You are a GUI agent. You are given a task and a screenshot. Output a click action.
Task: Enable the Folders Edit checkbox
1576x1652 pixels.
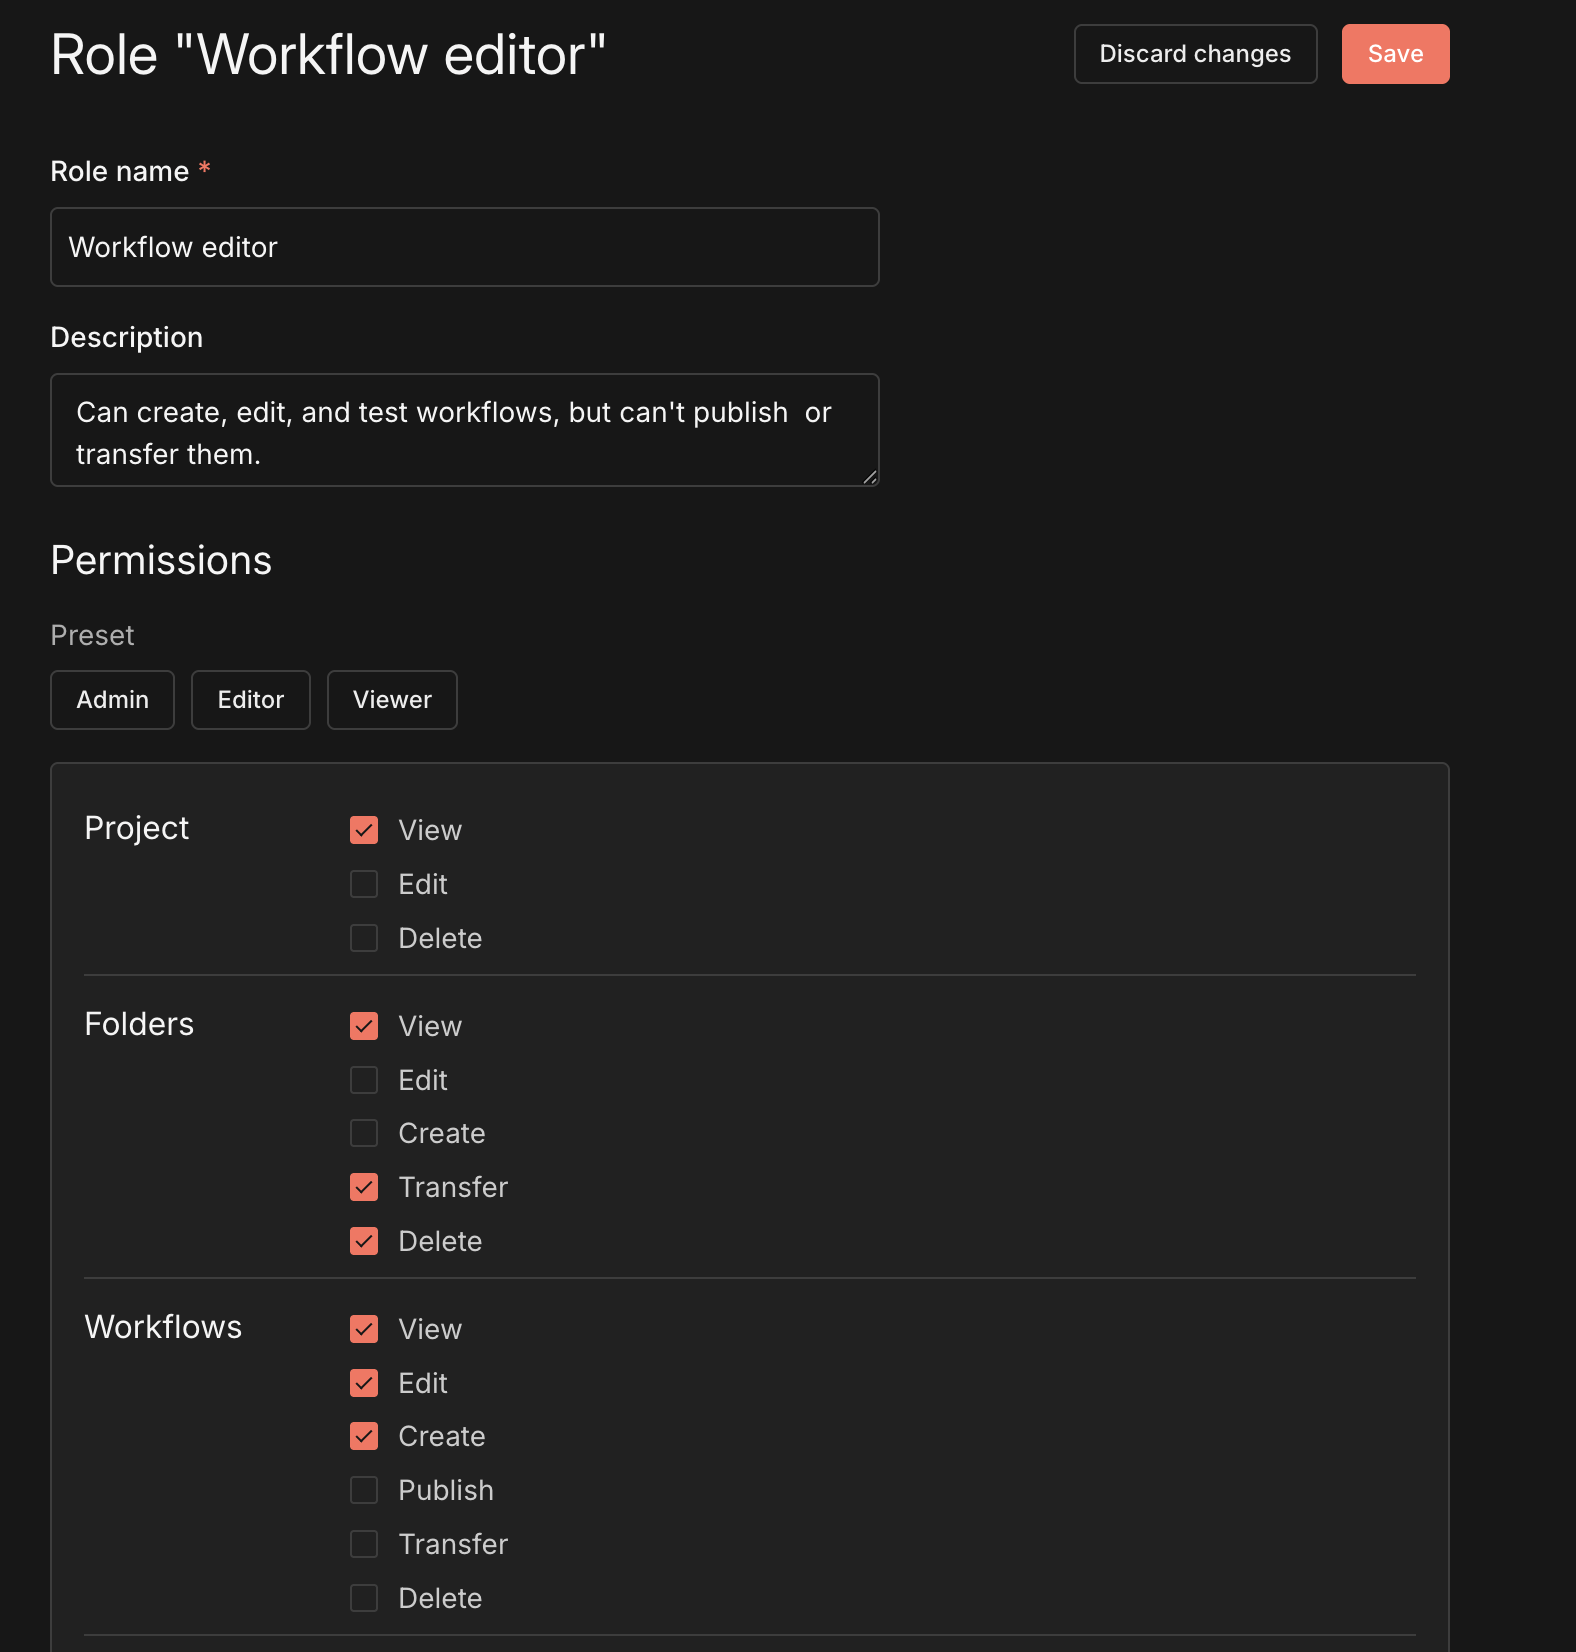coord(364,1080)
